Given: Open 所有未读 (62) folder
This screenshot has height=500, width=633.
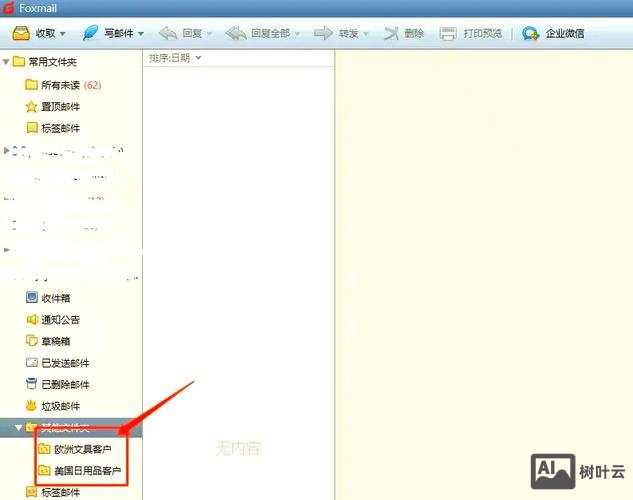Looking at the screenshot, I should [71, 85].
